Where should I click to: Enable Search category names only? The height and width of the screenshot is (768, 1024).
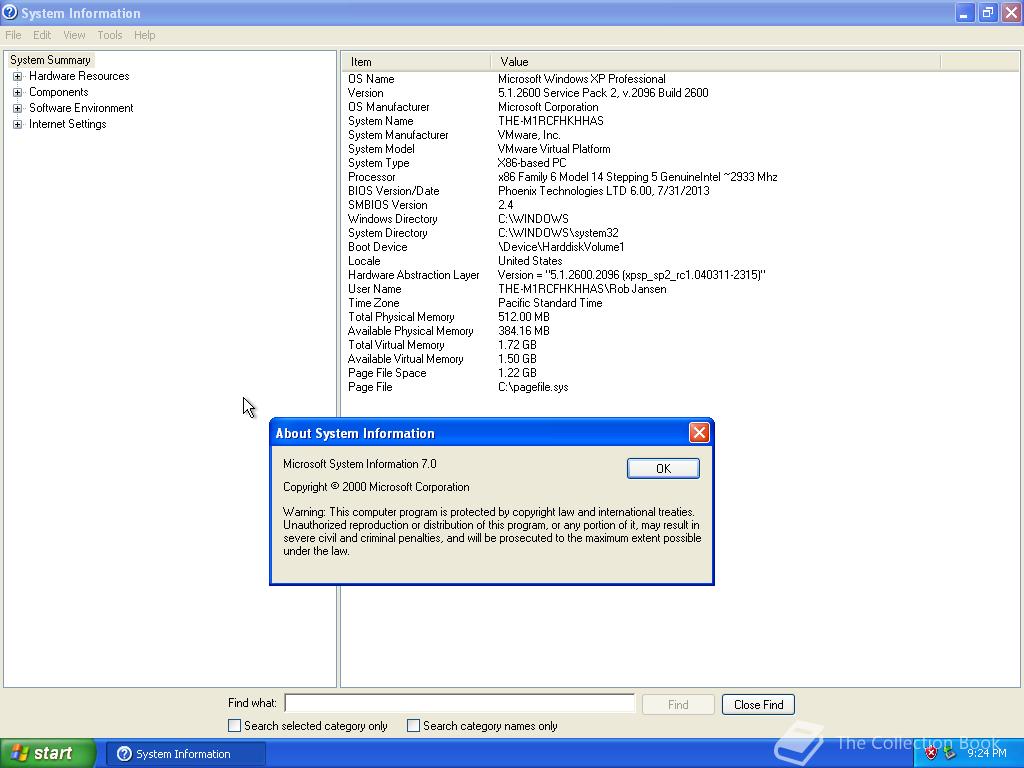click(413, 726)
